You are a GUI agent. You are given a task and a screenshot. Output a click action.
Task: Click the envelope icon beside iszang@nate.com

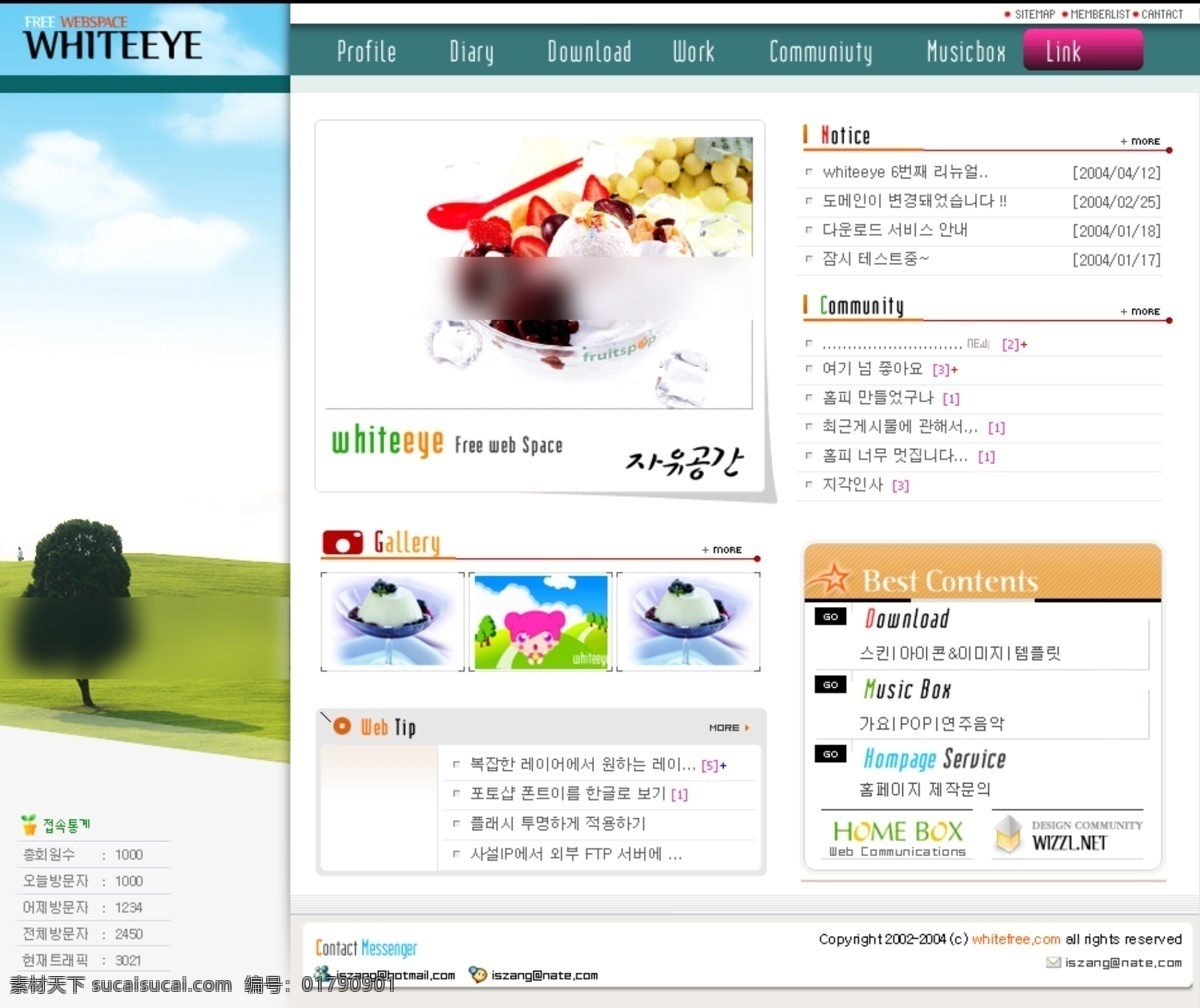(x=1053, y=962)
